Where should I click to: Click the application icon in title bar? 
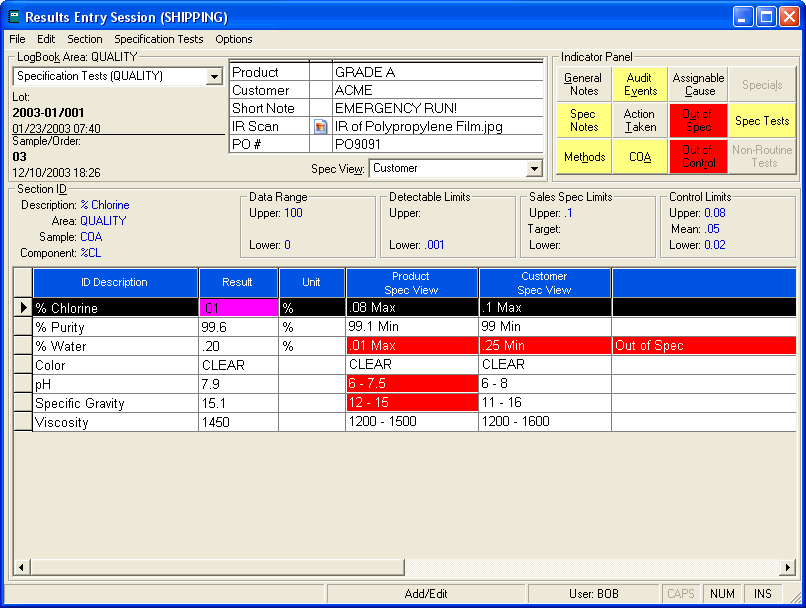(x=14, y=17)
